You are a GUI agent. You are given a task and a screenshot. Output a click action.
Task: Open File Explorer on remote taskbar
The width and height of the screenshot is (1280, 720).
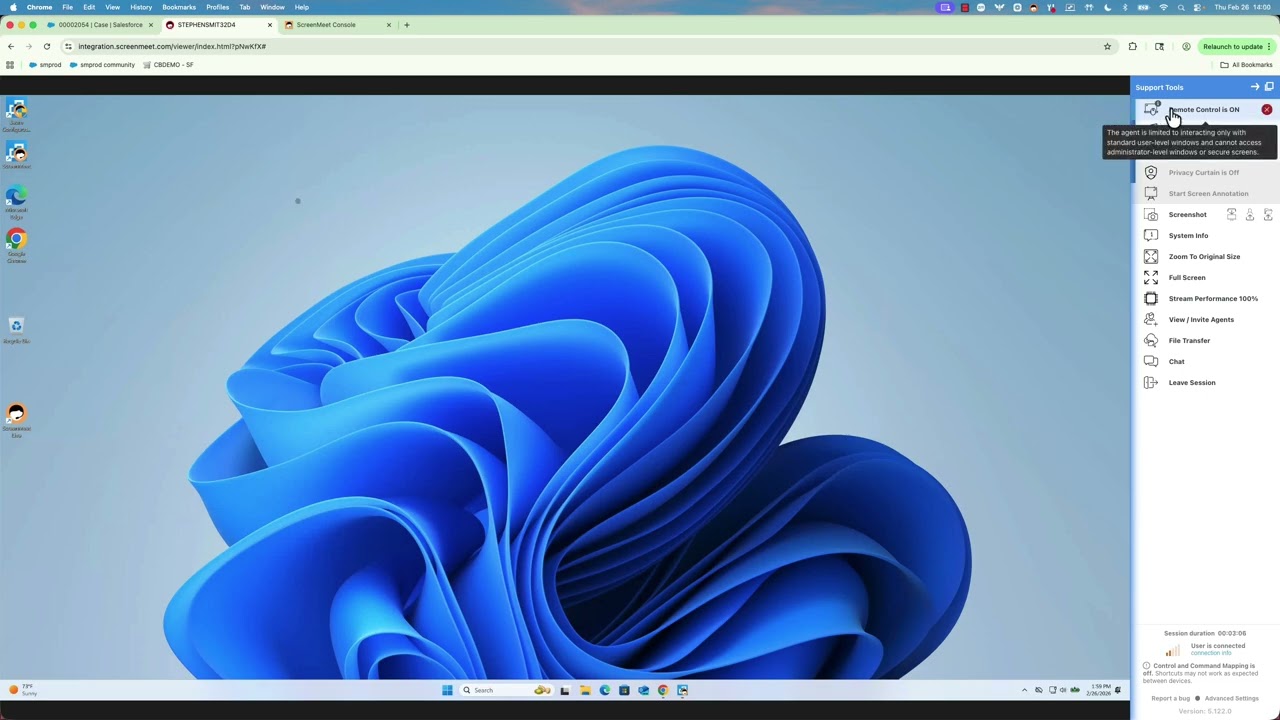tap(585, 690)
